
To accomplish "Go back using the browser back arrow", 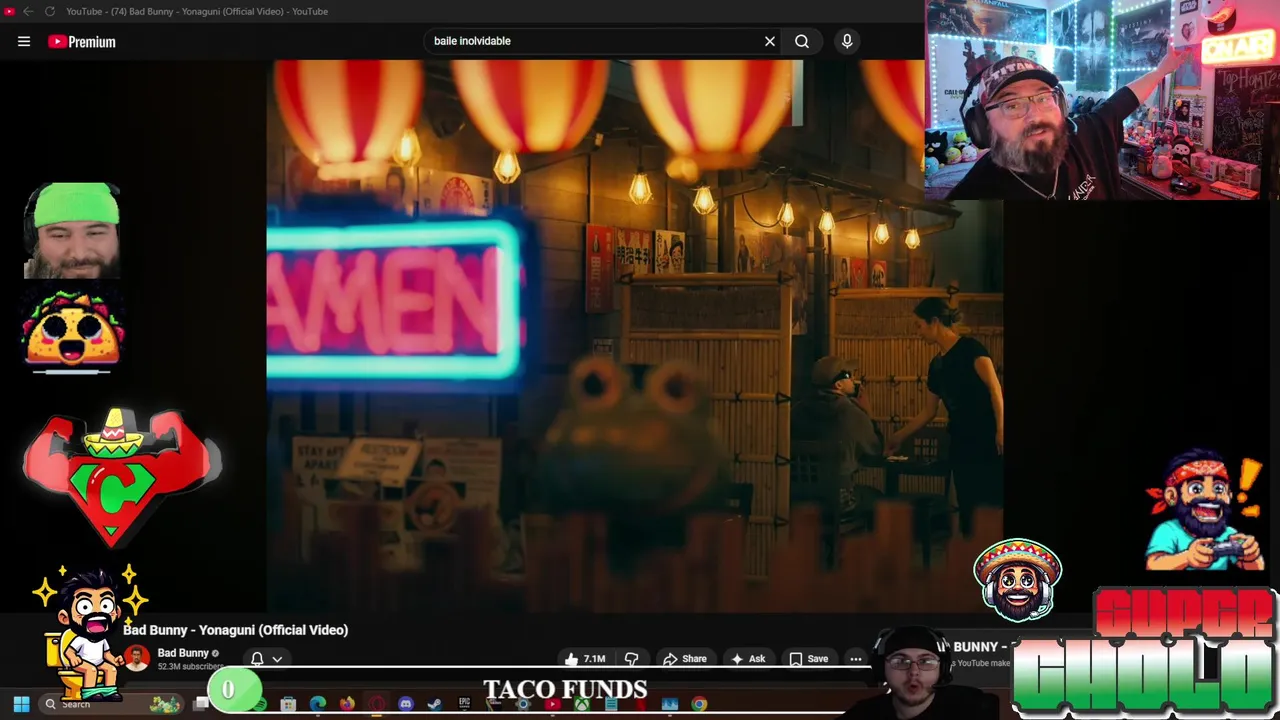I will [x=28, y=11].
